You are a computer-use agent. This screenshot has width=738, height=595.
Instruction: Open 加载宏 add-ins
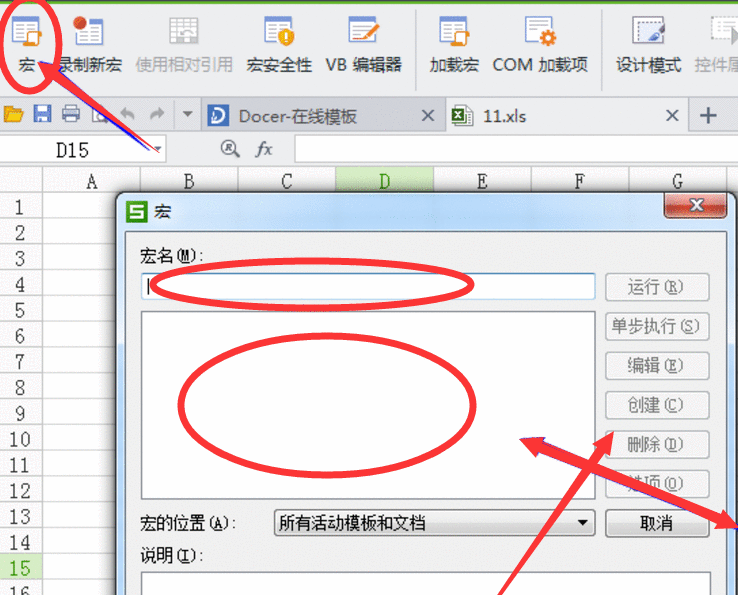(454, 45)
